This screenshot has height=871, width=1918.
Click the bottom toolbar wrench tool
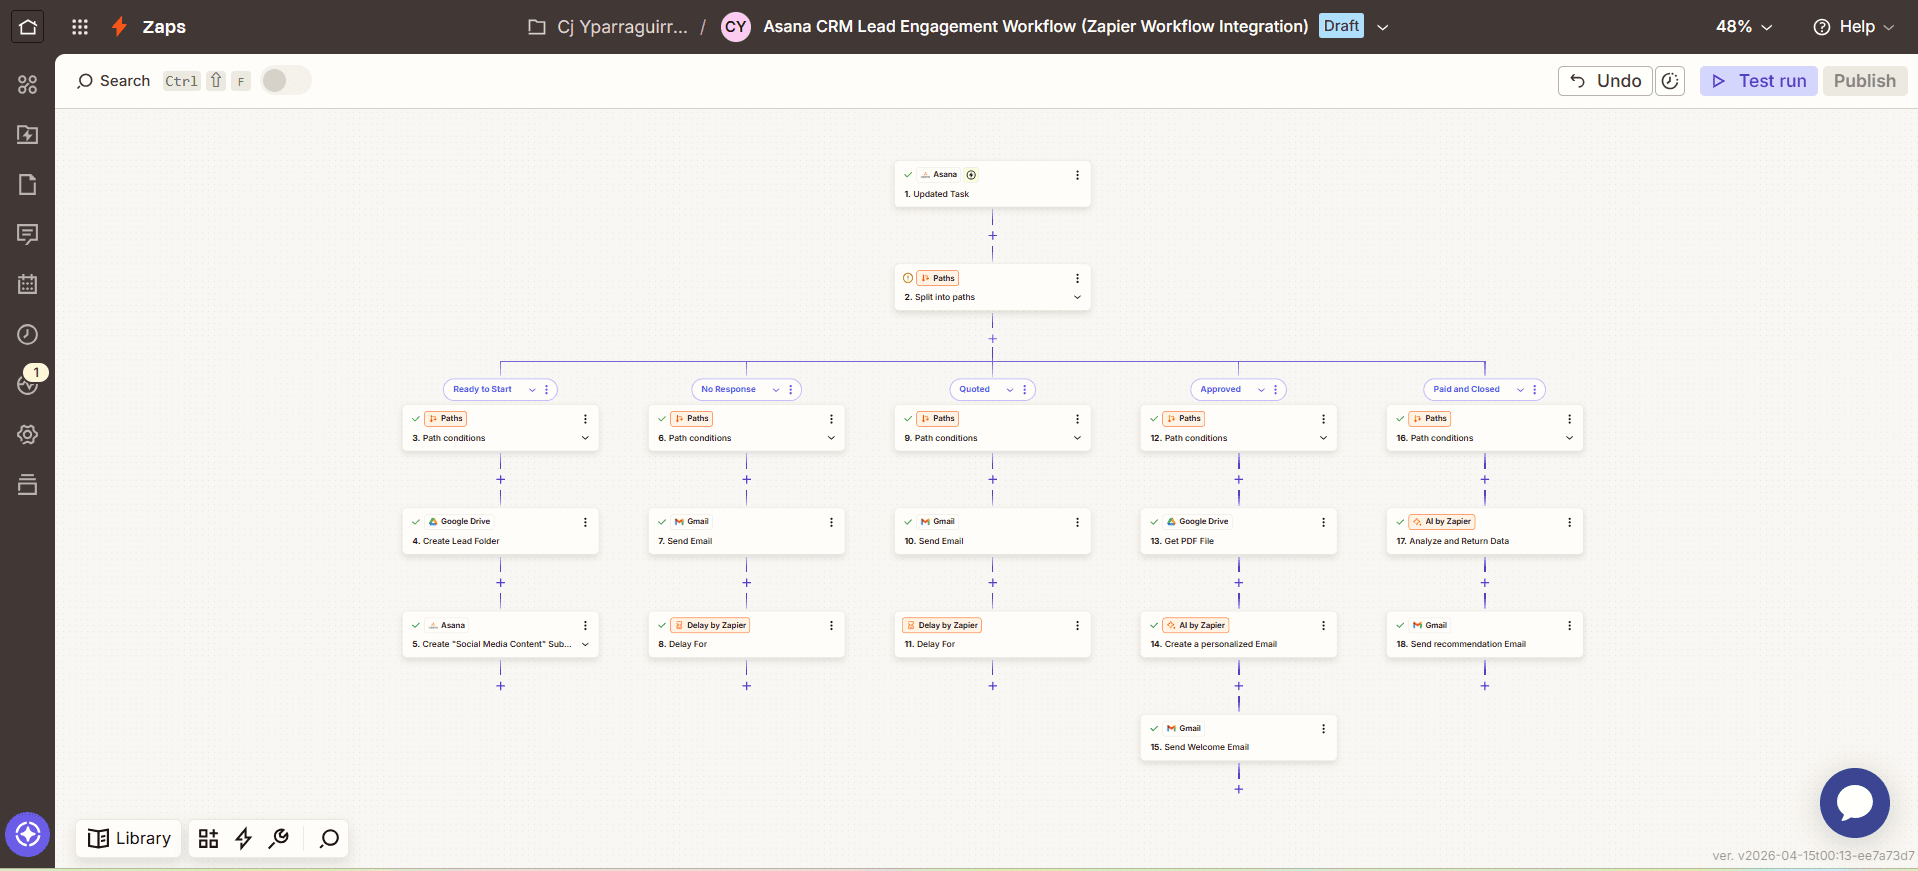tap(279, 838)
